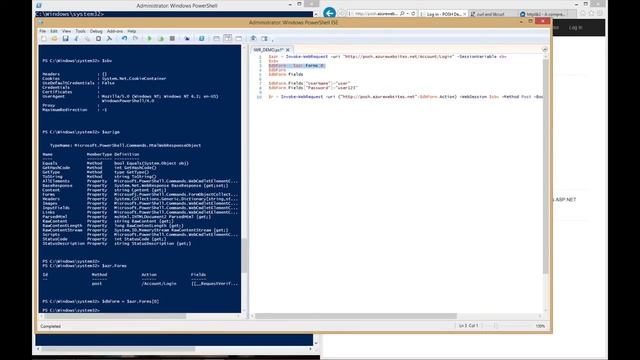Screen dimensions: 640x360
Task: Click line 10 Invoke-WebRequest -Method Post code
Action: click(x=405, y=97)
